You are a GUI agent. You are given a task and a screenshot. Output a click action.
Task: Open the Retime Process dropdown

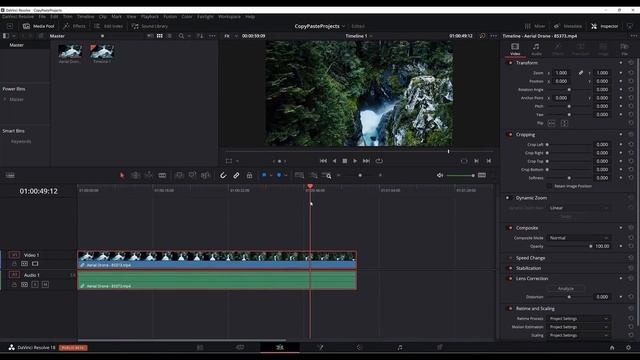[579, 318]
